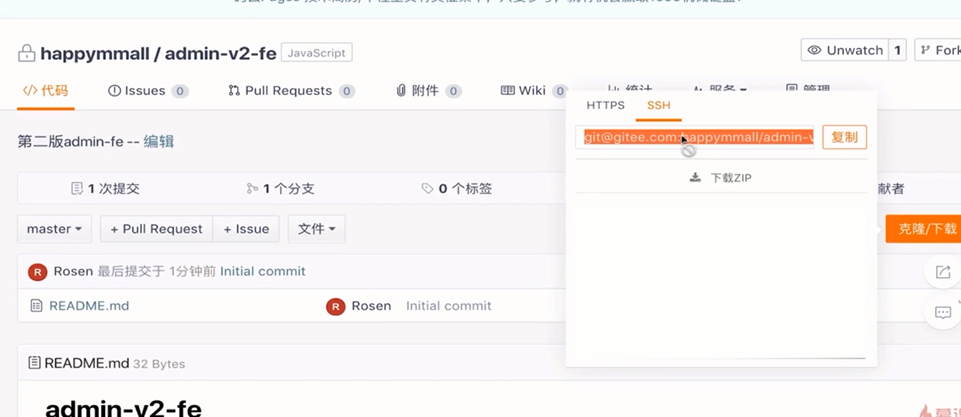Click the tag icon beside 0 个标签
This screenshot has height=417, width=961.
428,188
